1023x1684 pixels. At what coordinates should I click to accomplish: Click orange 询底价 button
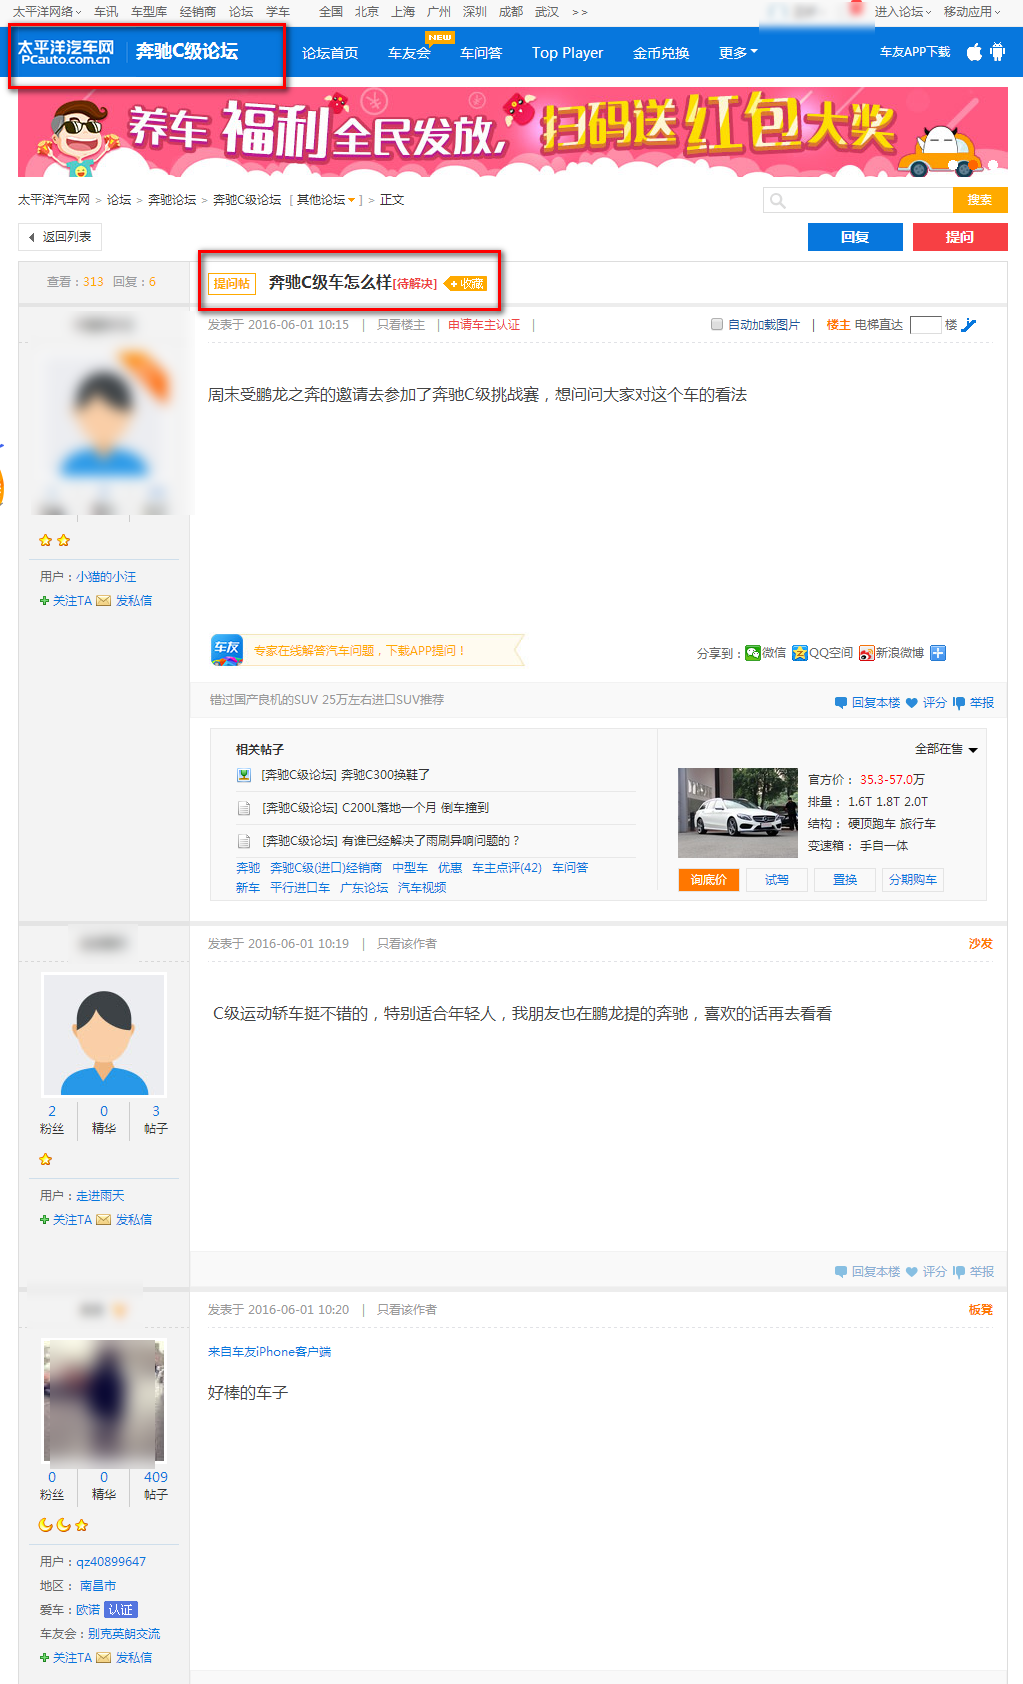pyautogui.click(x=709, y=880)
